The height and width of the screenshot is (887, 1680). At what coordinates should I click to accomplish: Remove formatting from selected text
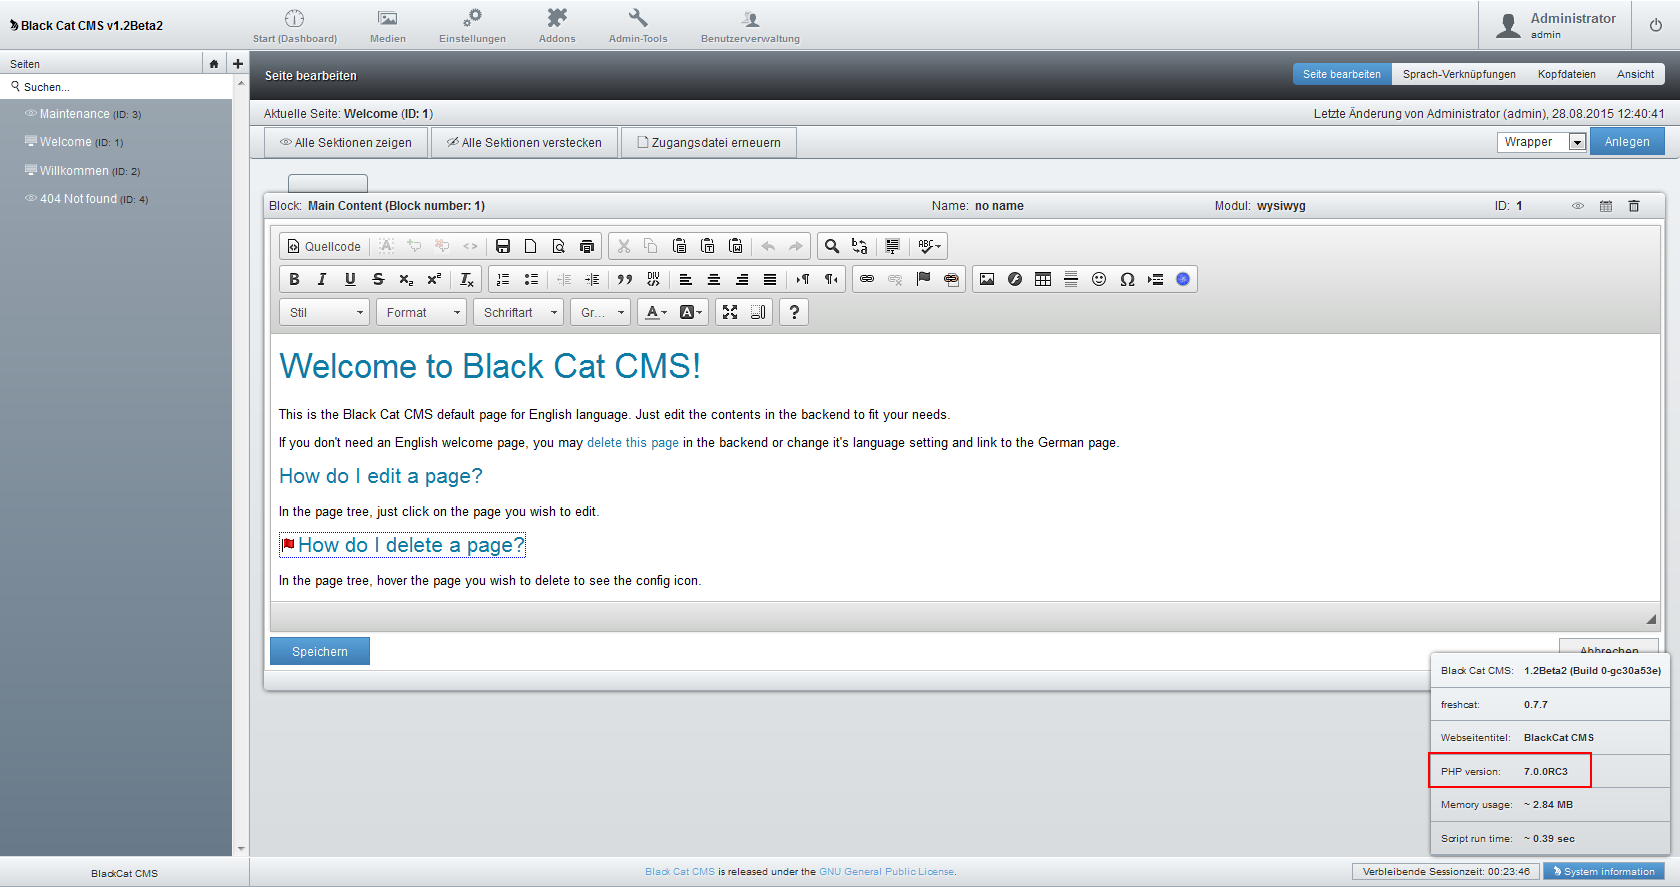(x=467, y=279)
